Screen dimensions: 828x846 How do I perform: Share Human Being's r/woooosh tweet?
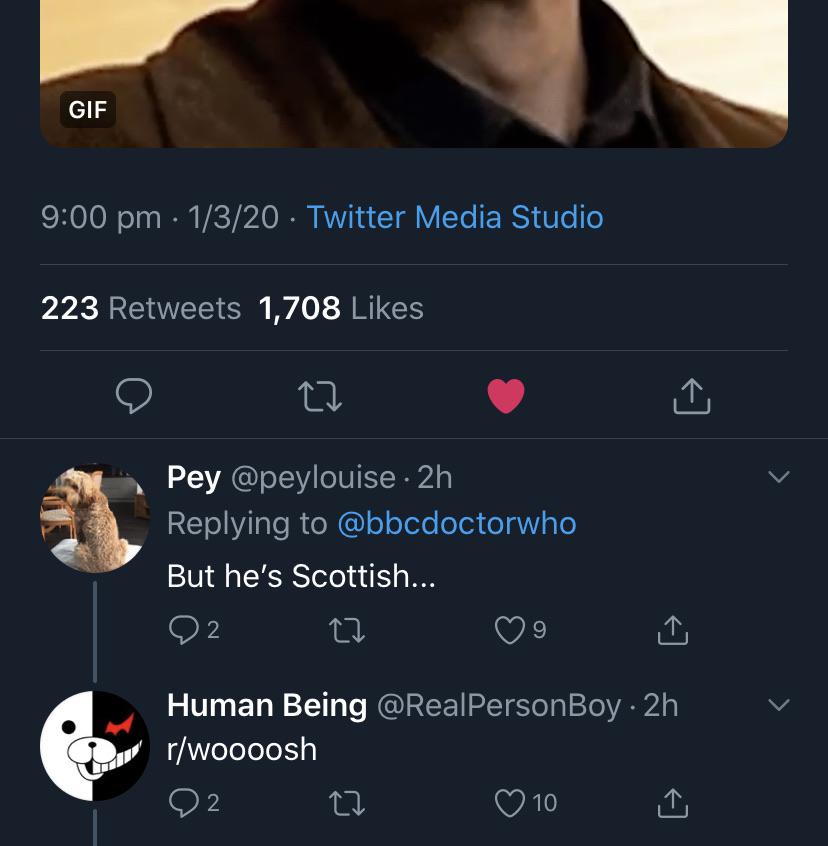pos(672,803)
